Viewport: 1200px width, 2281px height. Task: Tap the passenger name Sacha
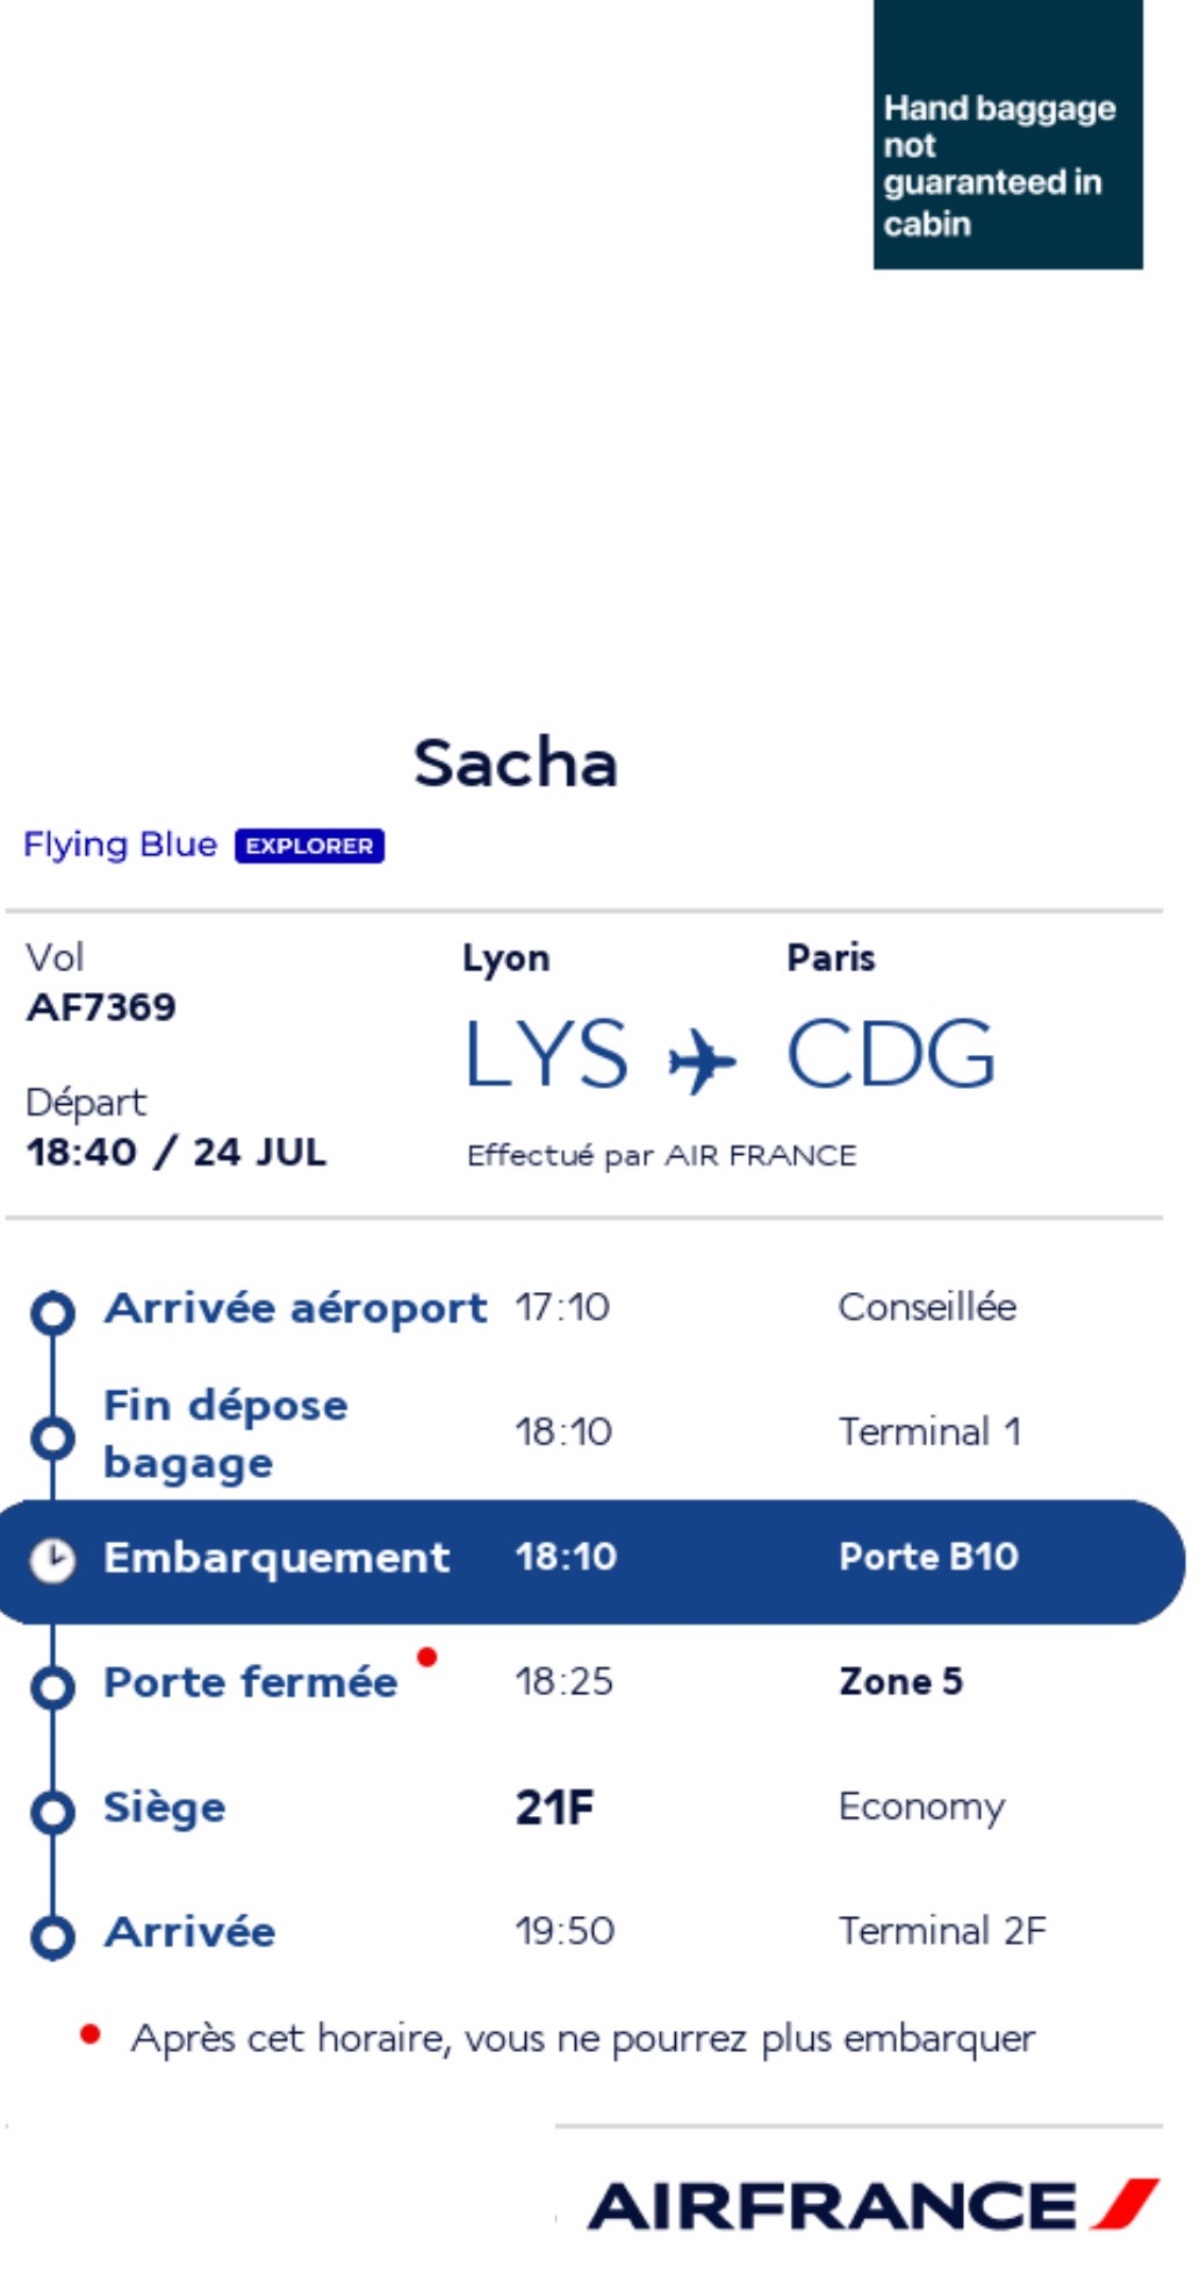click(516, 763)
